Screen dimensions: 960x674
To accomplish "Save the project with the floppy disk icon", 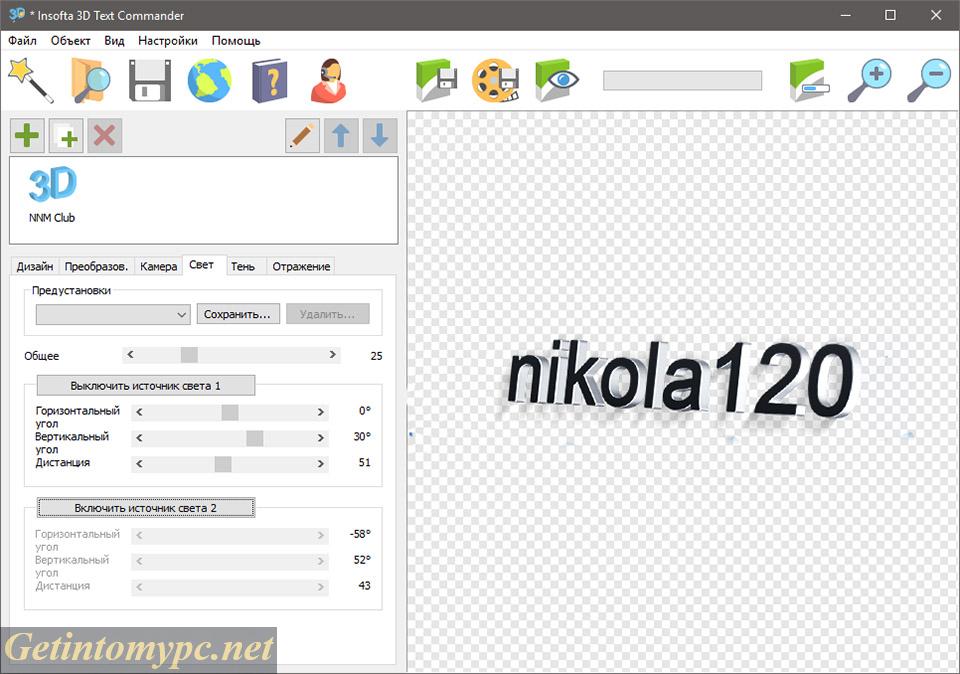I will [x=148, y=78].
